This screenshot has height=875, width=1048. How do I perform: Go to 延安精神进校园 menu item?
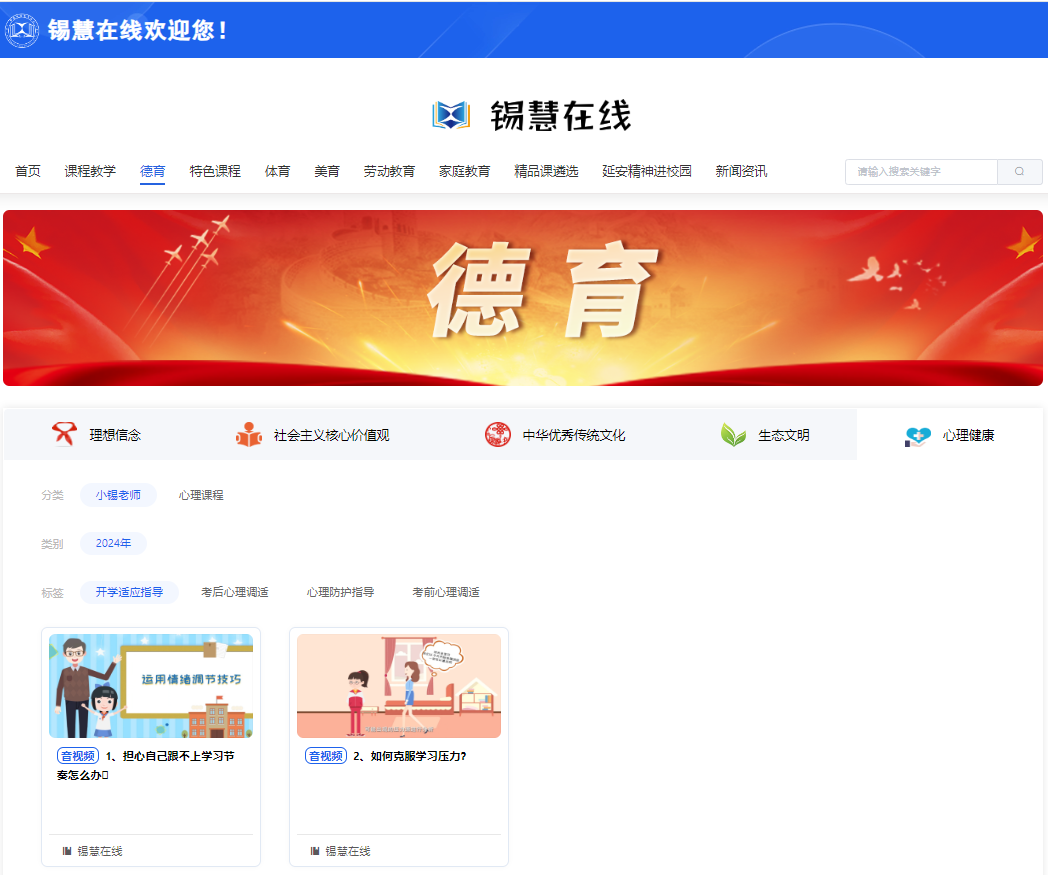pyautogui.click(x=646, y=172)
